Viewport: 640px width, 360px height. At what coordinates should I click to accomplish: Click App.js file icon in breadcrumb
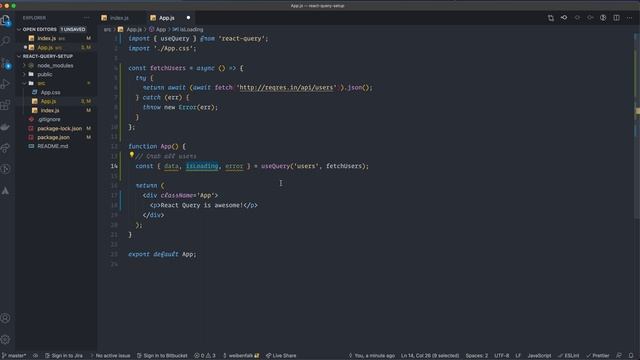[x=121, y=29]
